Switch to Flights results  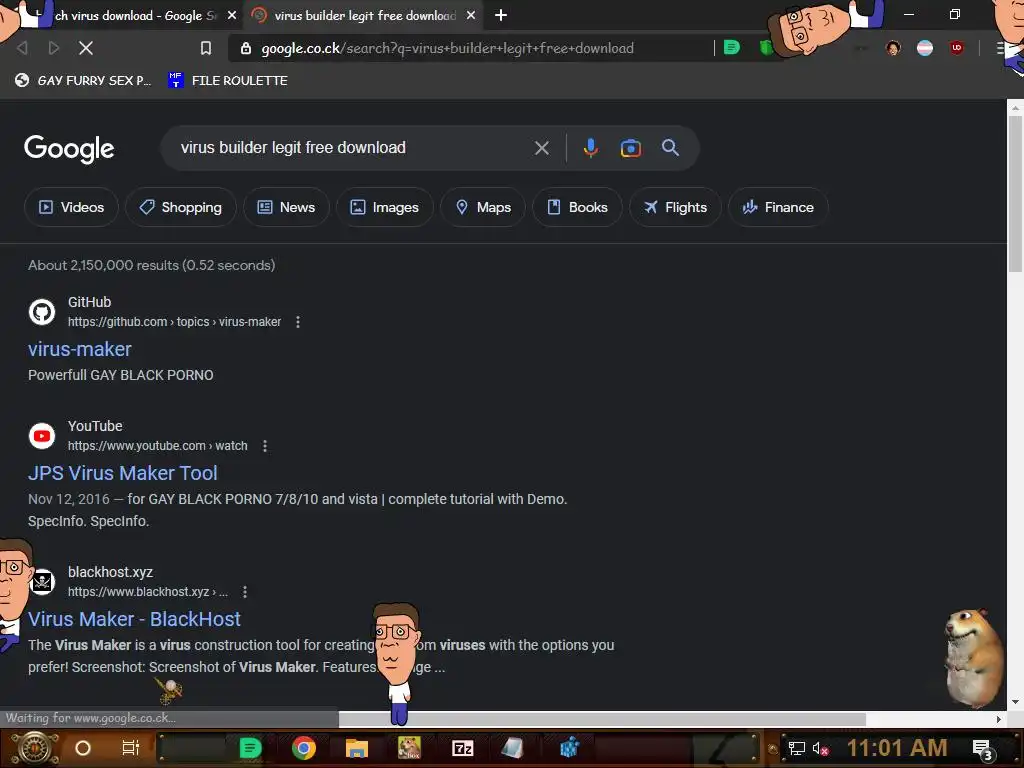point(675,207)
